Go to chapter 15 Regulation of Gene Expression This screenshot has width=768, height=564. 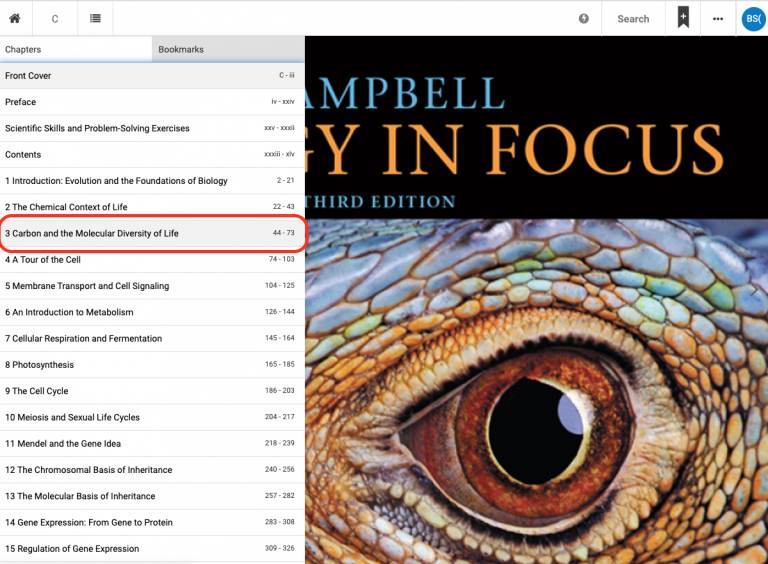(x=150, y=549)
